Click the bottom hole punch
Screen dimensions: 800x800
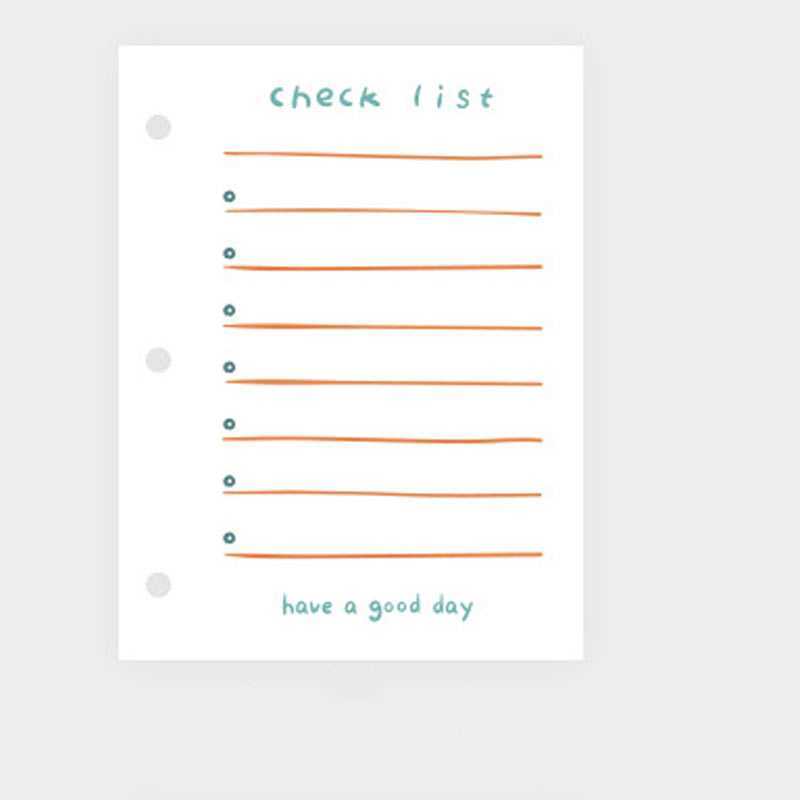pyautogui.click(x=158, y=585)
